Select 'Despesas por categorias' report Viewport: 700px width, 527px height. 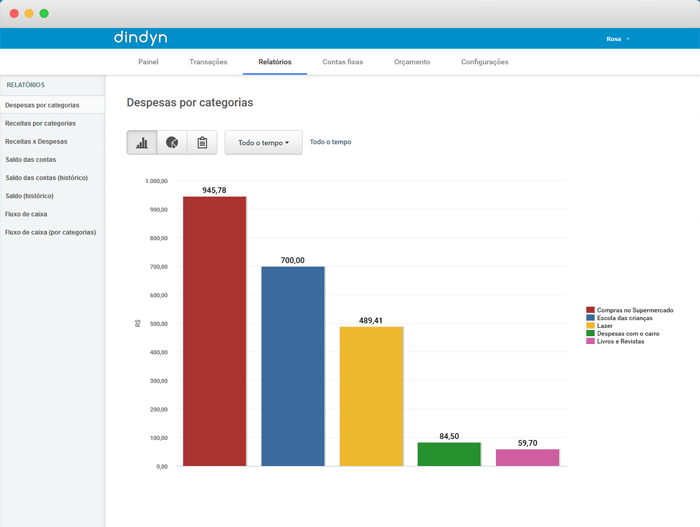[52, 105]
